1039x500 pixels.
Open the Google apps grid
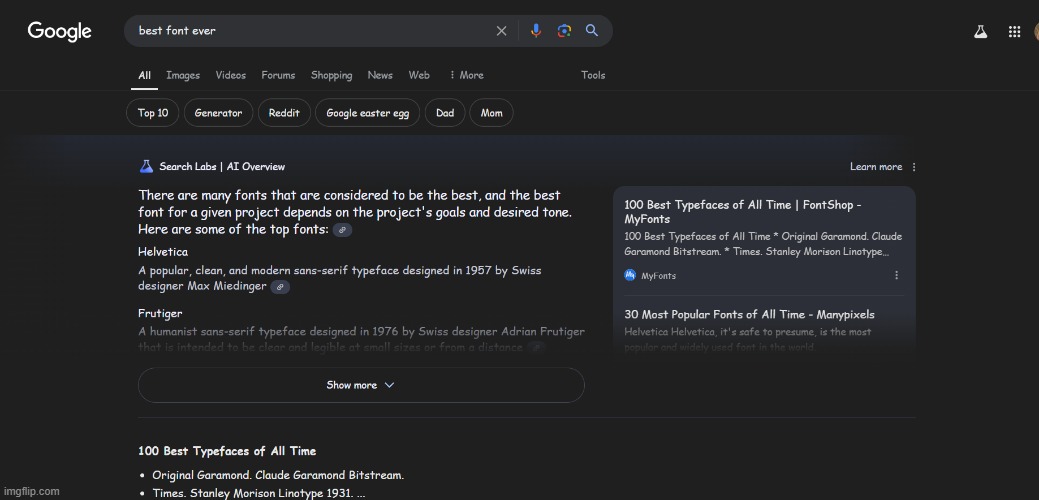tap(1014, 32)
